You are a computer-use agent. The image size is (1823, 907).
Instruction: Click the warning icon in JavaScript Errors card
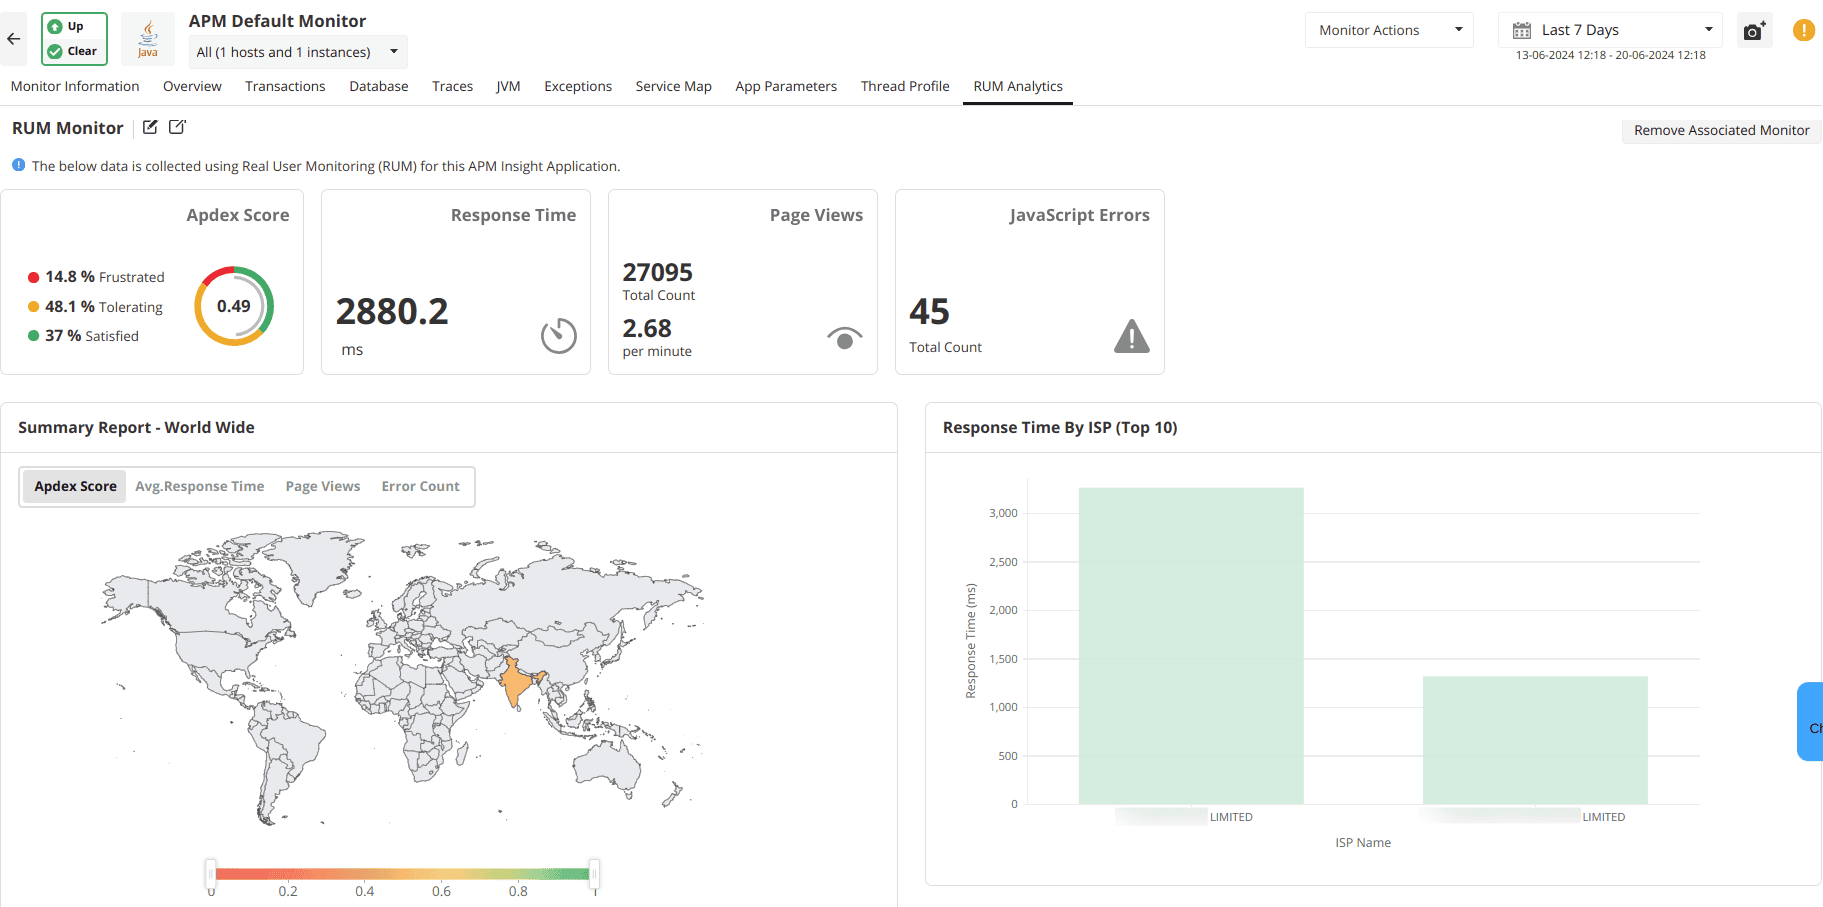[x=1131, y=337]
